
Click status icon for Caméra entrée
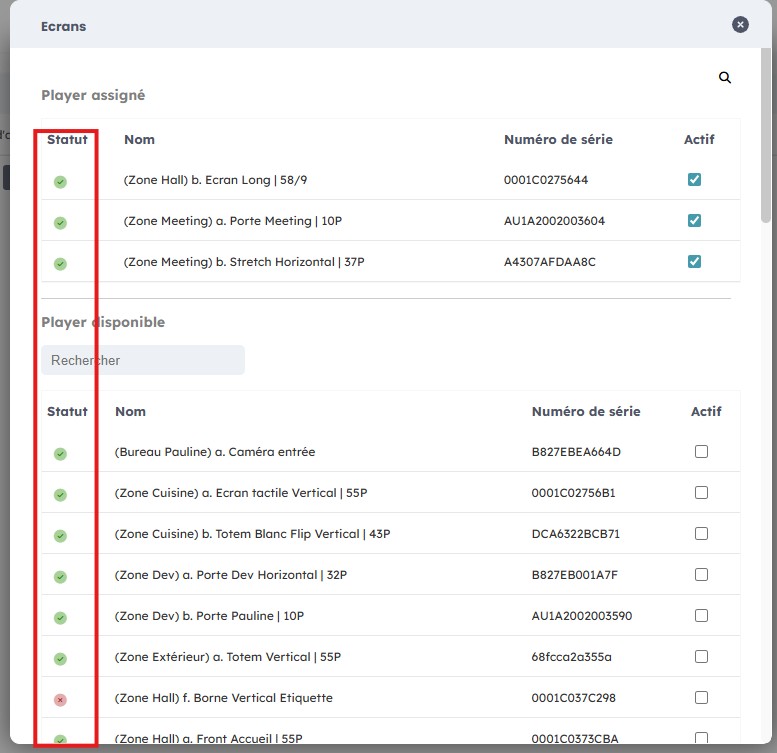60,453
